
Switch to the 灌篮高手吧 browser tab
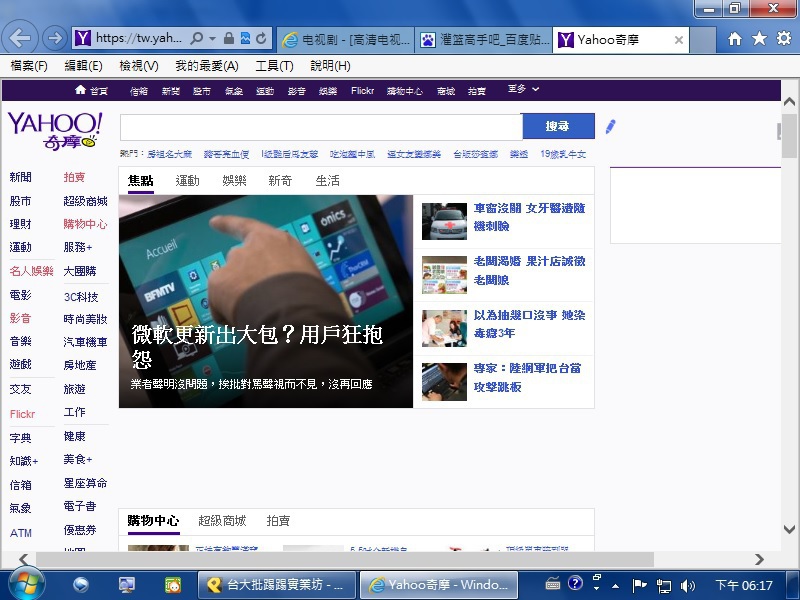point(484,40)
